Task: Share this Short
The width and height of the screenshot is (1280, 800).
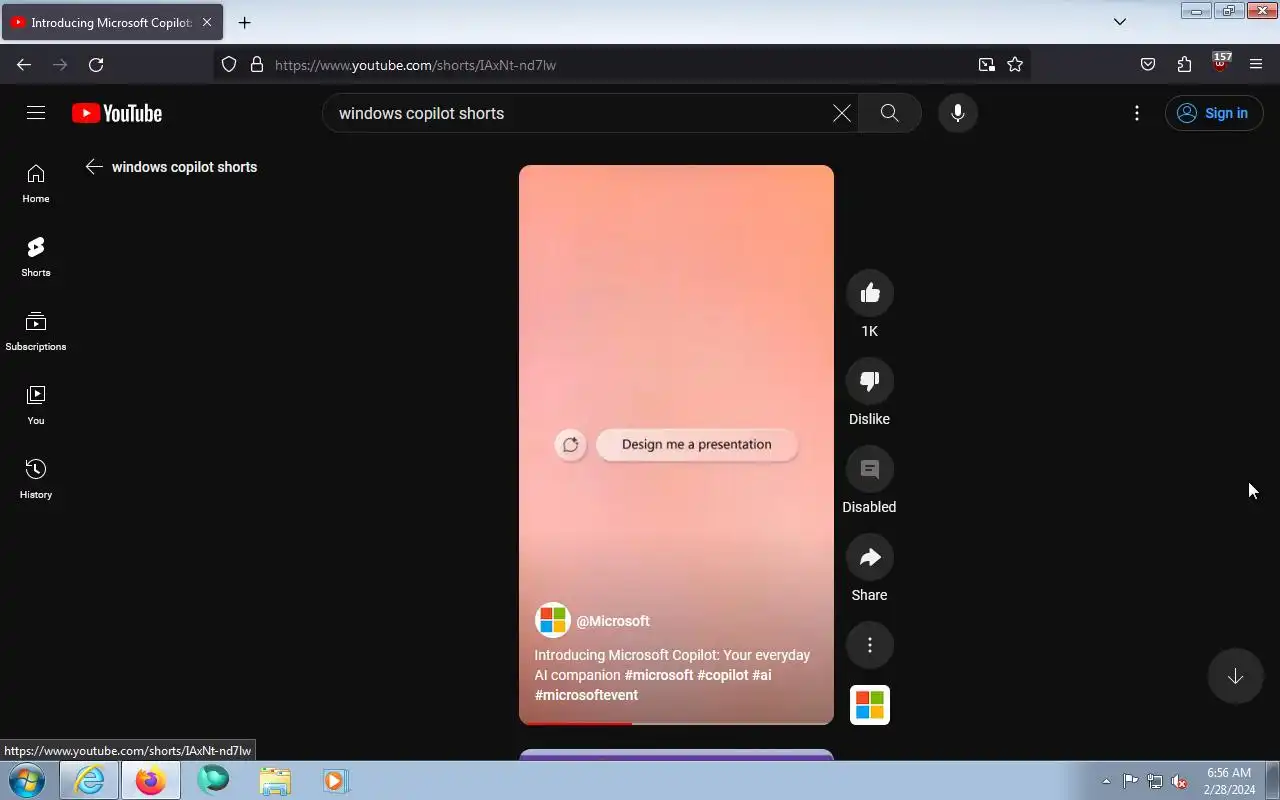Action: pos(870,557)
